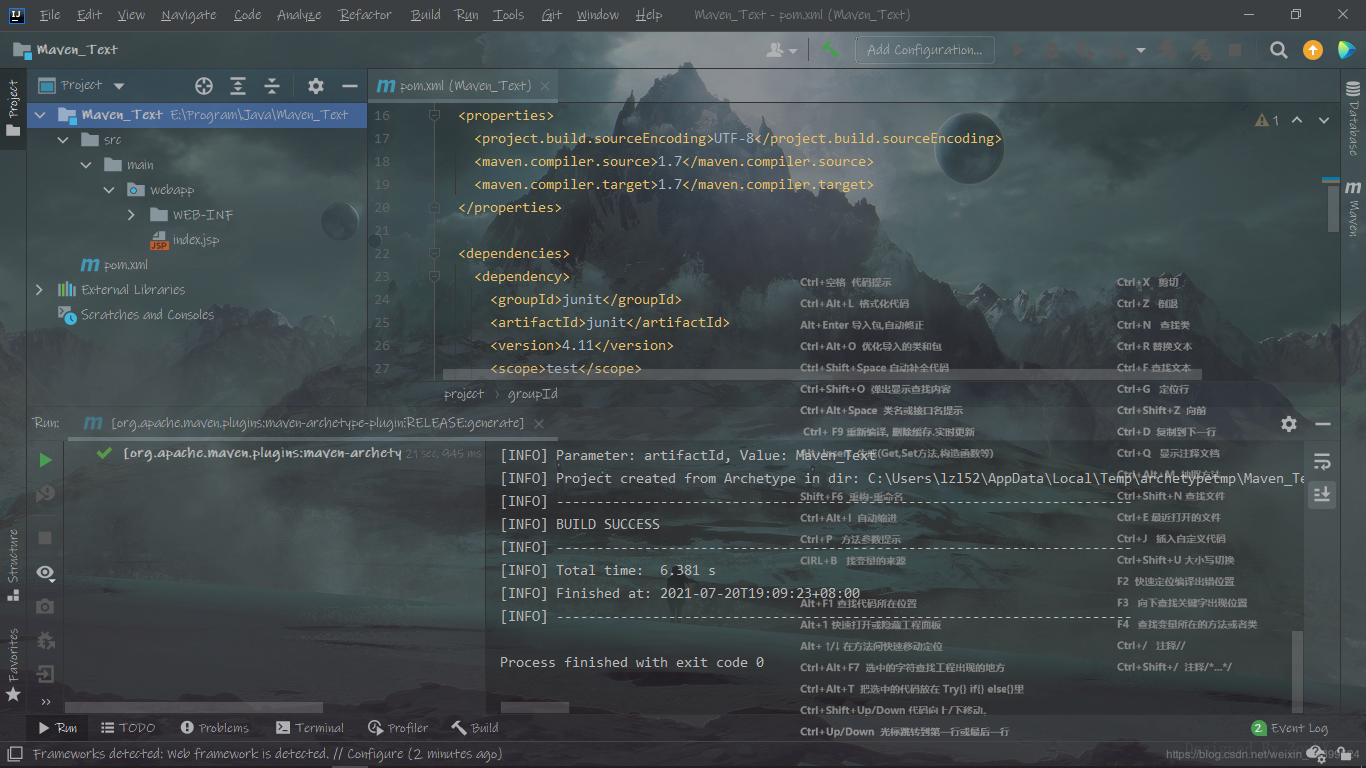Viewport: 1366px width, 768px height.
Task: Open run options dropdown arrow in toolbar
Action: tap(1141, 50)
